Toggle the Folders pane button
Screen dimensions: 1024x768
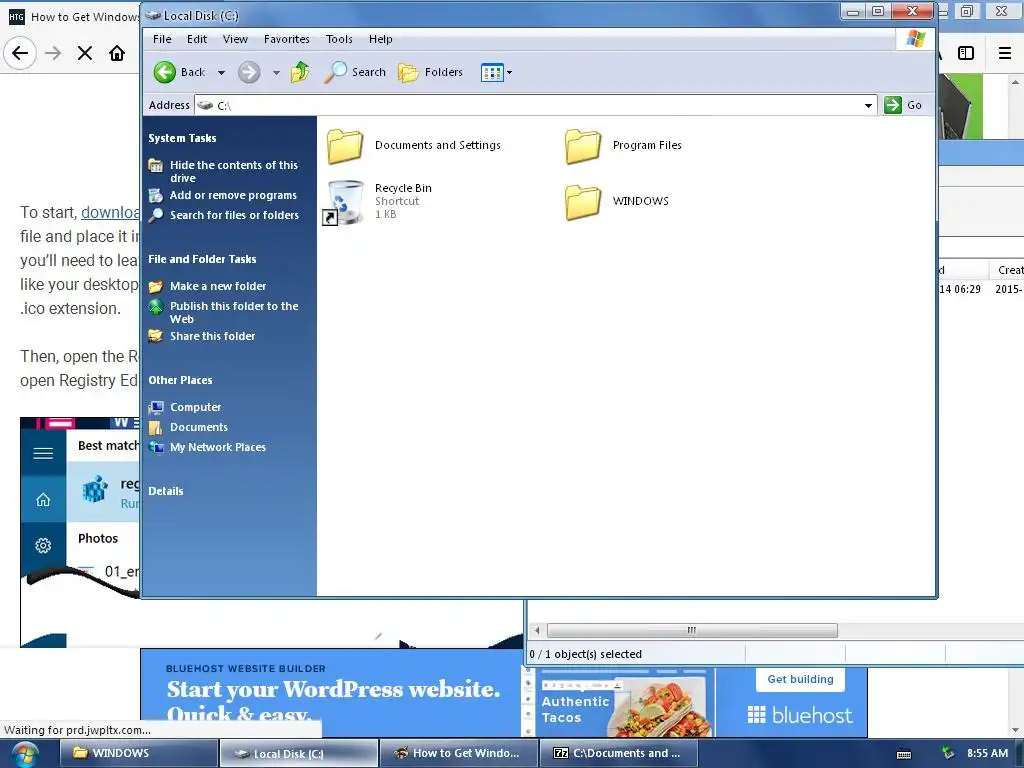pyautogui.click(x=430, y=72)
